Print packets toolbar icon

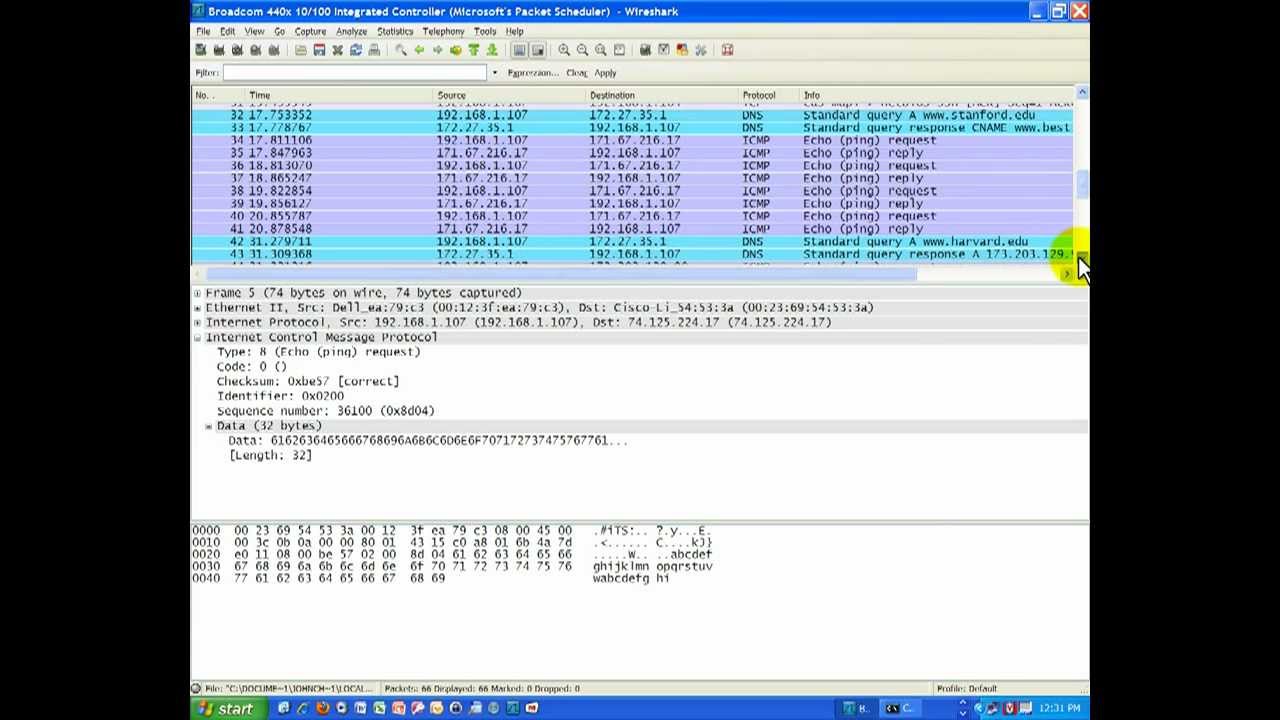coord(374,50)
